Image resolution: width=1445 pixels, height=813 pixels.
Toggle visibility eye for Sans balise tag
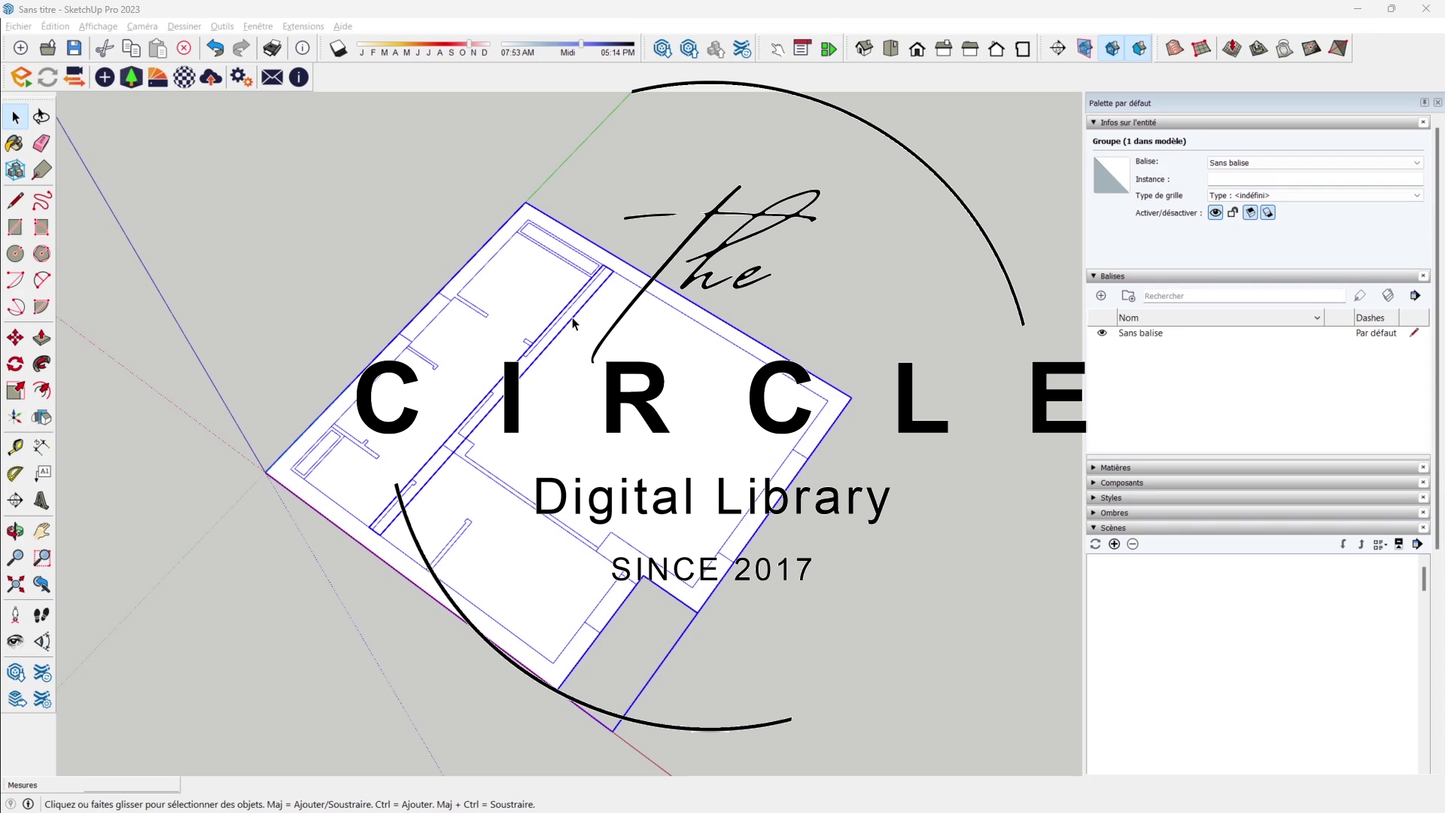pos(1102,333)
